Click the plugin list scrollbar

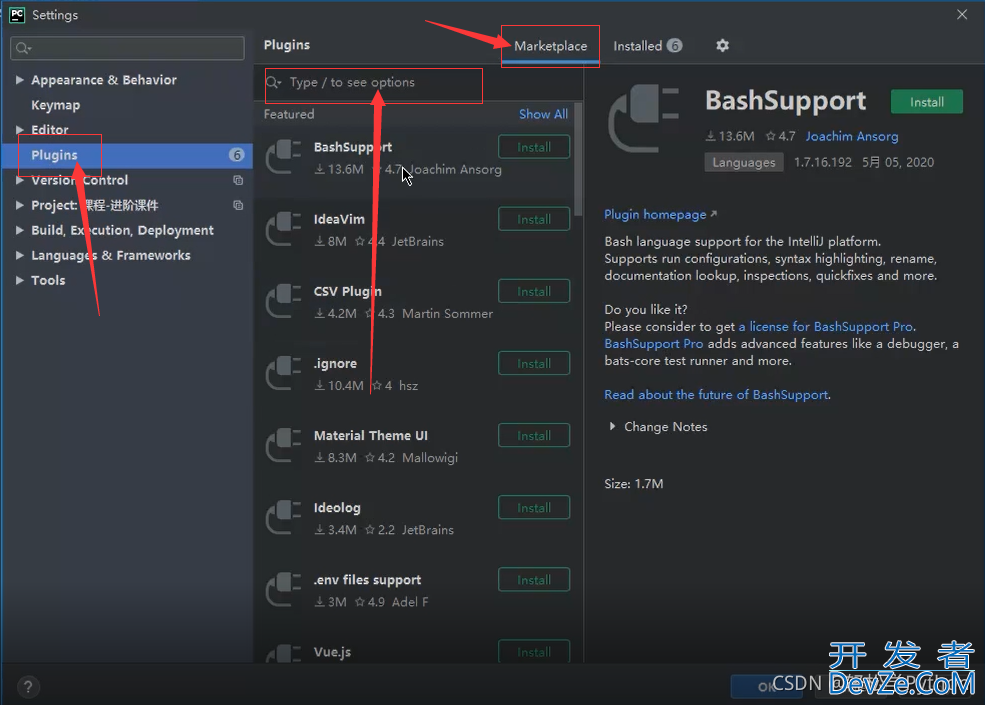579,160
